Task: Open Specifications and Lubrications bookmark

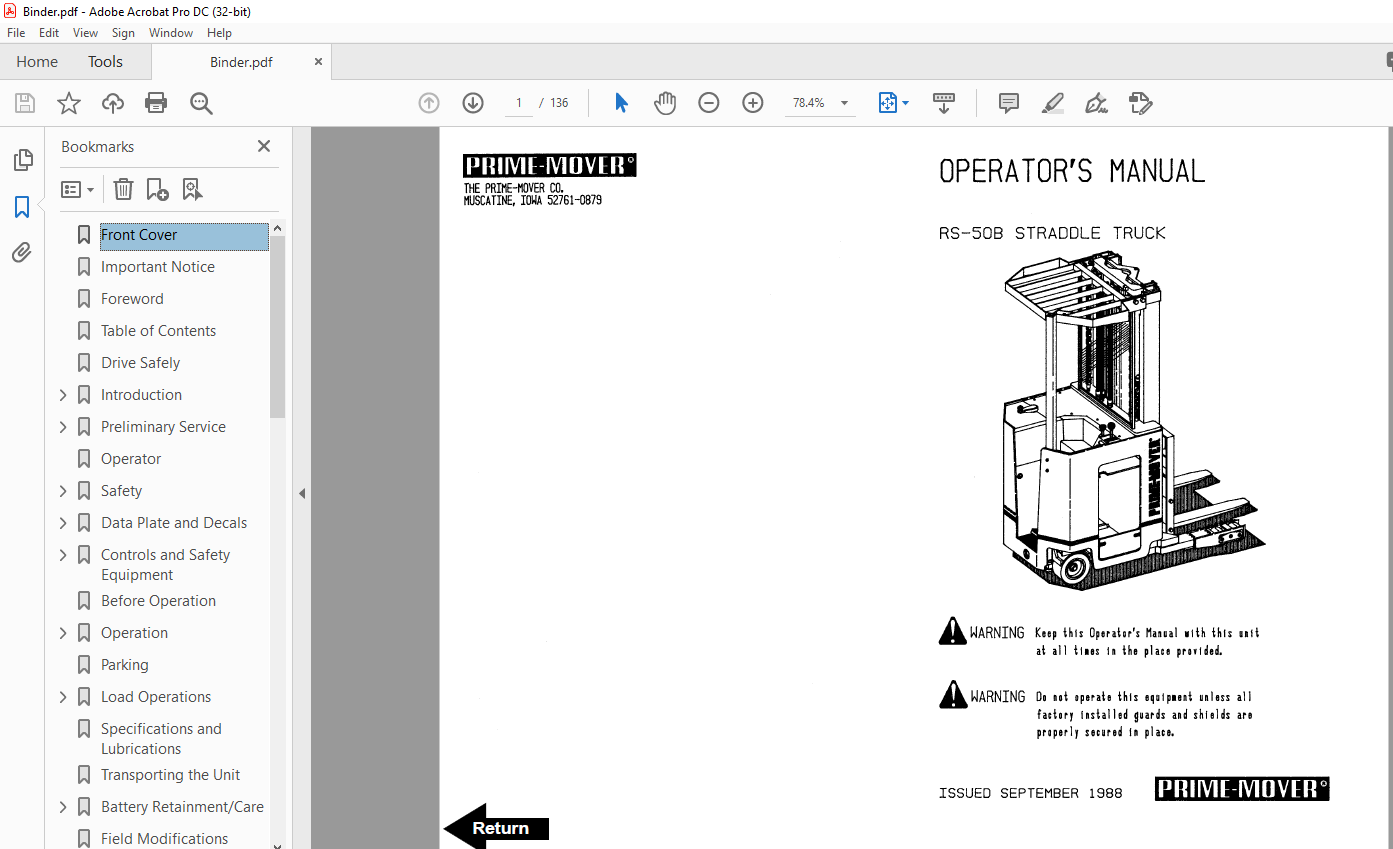Action: 161,739
